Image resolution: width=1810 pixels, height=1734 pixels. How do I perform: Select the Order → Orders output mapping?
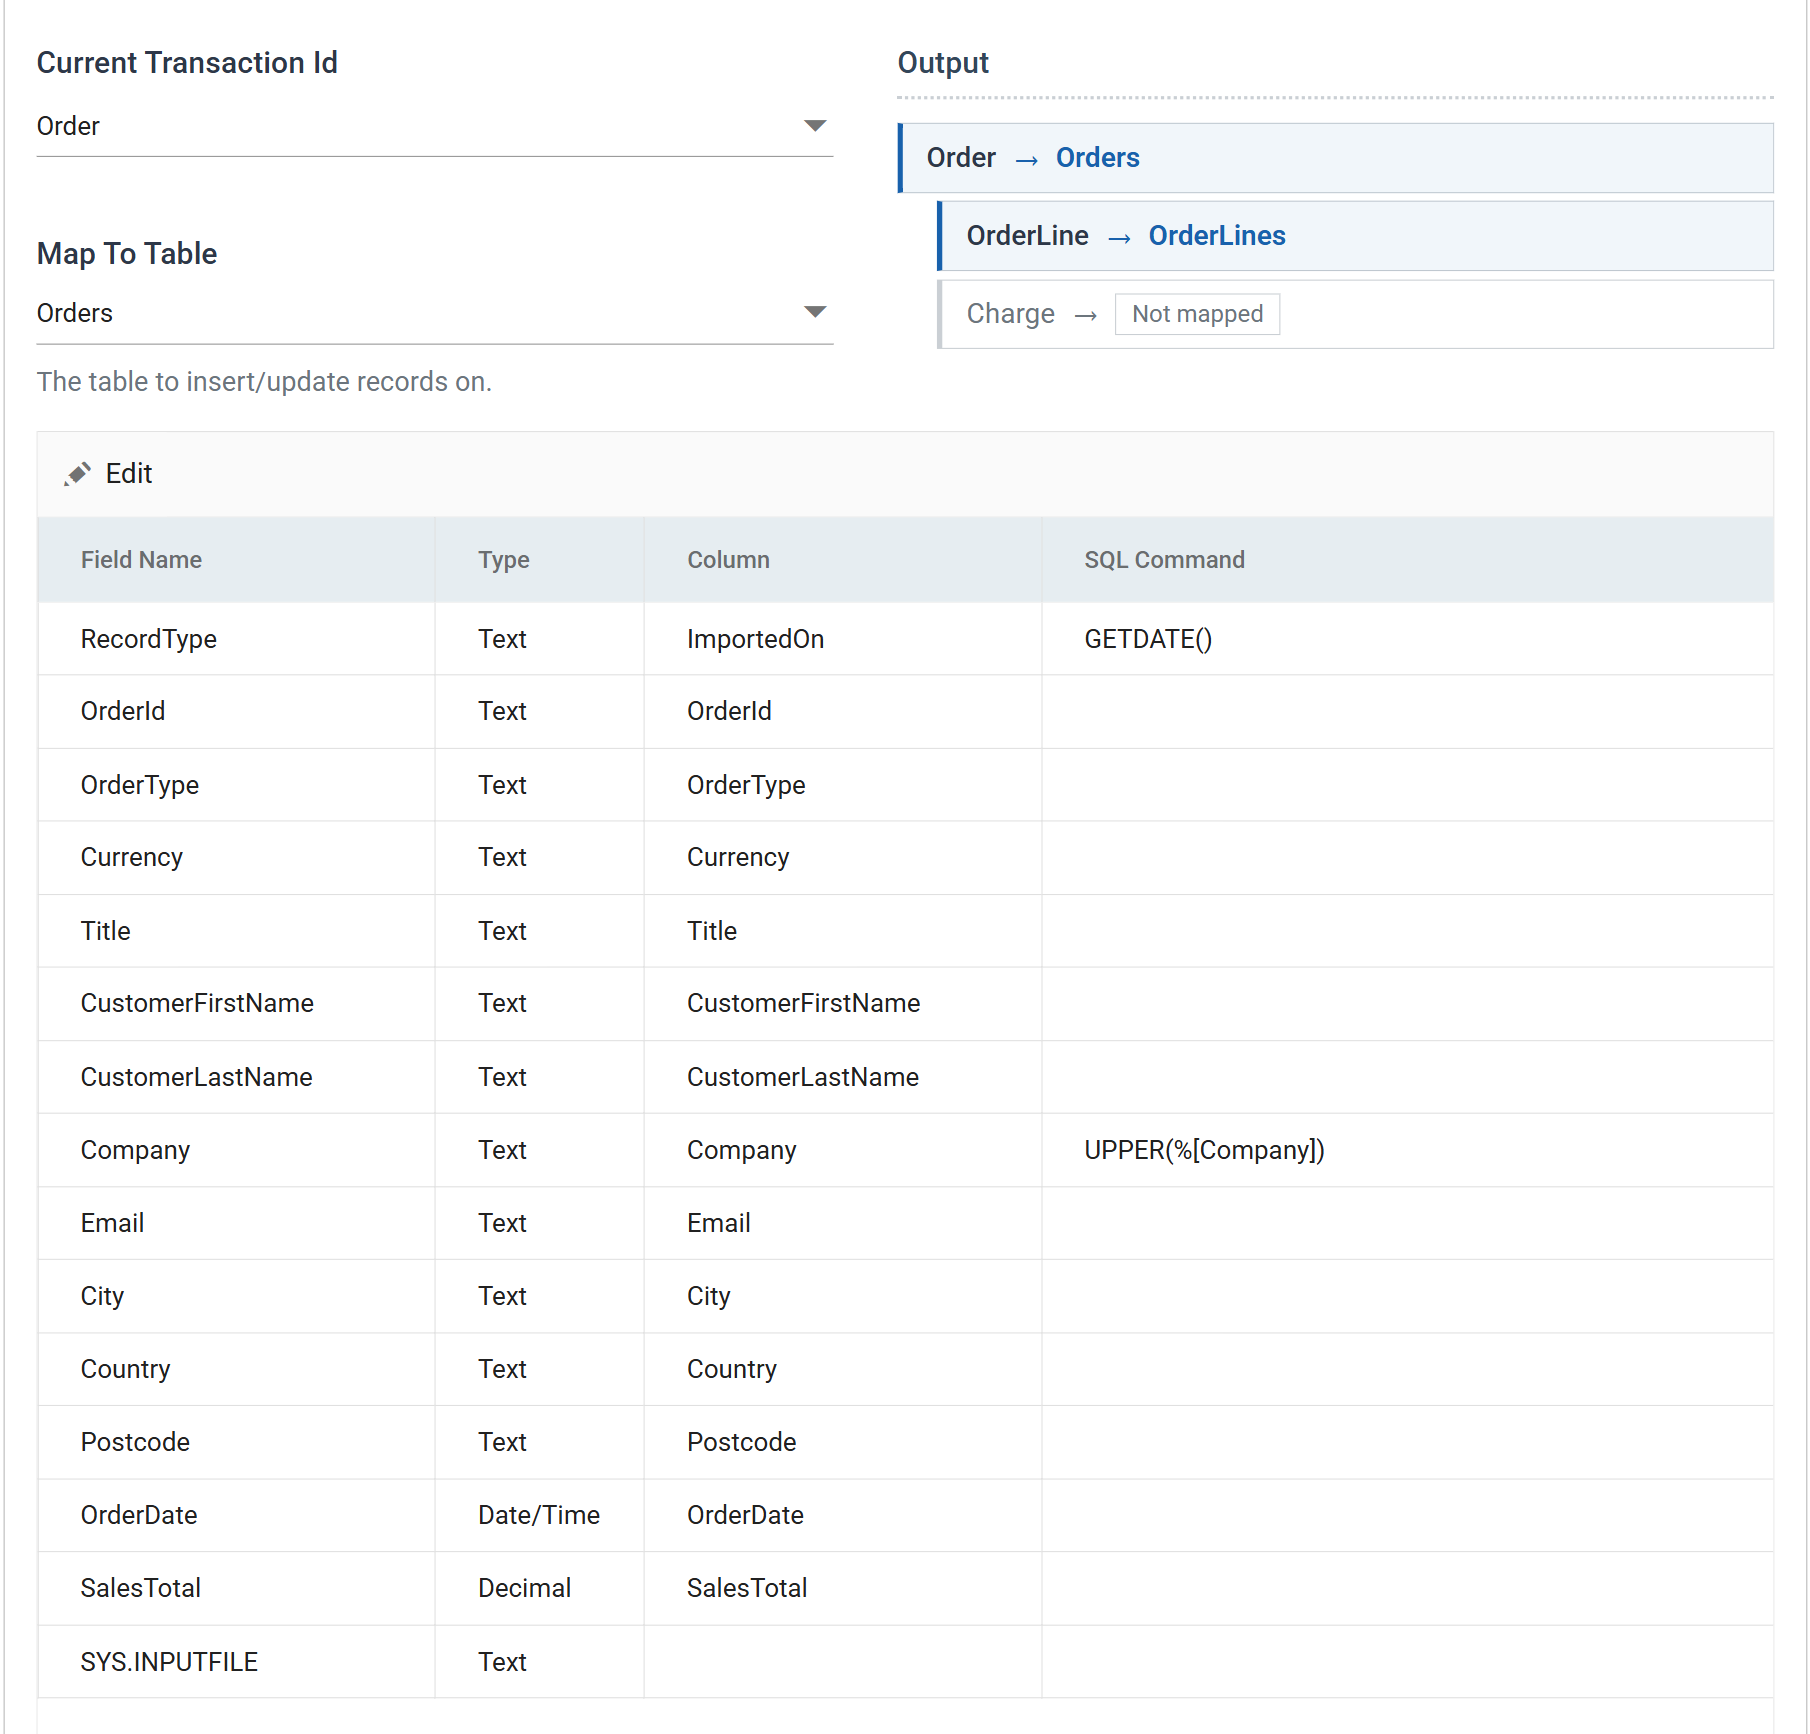pos(1336,158)
